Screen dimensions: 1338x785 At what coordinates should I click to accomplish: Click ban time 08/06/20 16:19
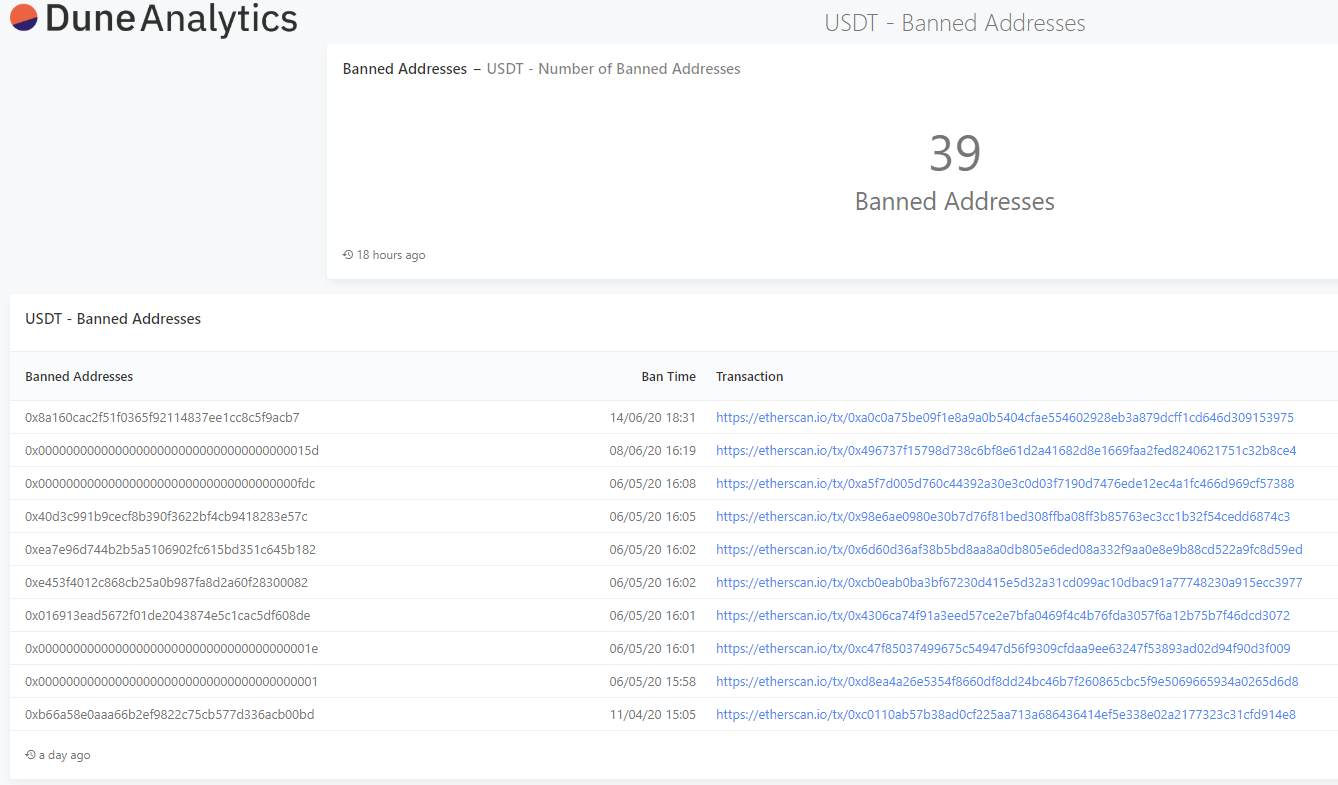[x=653, y=451]
